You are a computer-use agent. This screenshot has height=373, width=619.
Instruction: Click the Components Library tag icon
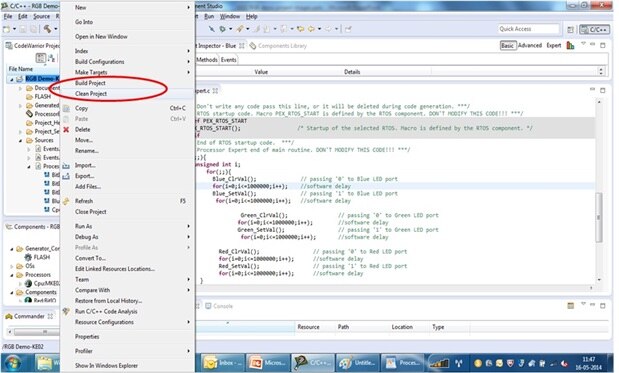[253, 46]
